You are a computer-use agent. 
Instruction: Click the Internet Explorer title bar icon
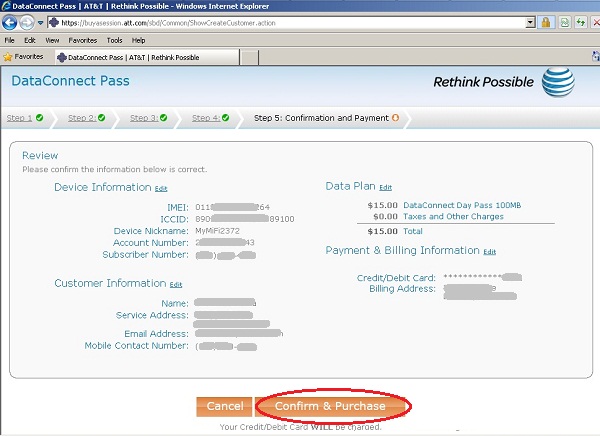tap(6, 5)
